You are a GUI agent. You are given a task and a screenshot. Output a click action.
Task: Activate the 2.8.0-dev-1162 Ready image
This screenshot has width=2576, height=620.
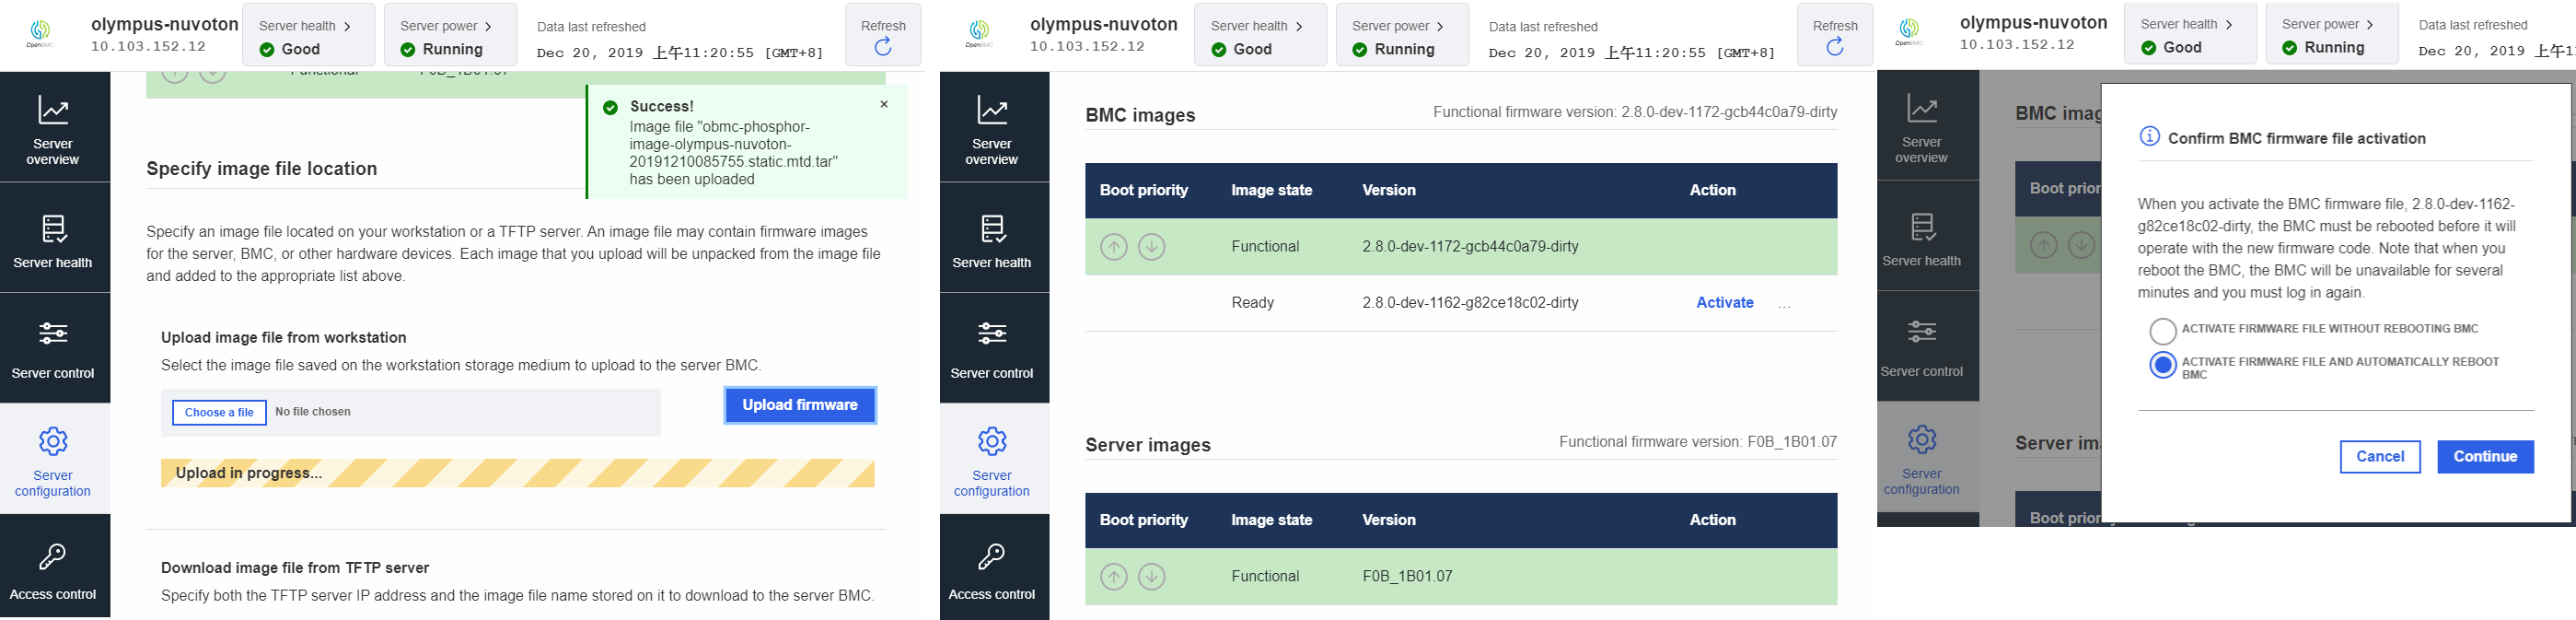1724,303
